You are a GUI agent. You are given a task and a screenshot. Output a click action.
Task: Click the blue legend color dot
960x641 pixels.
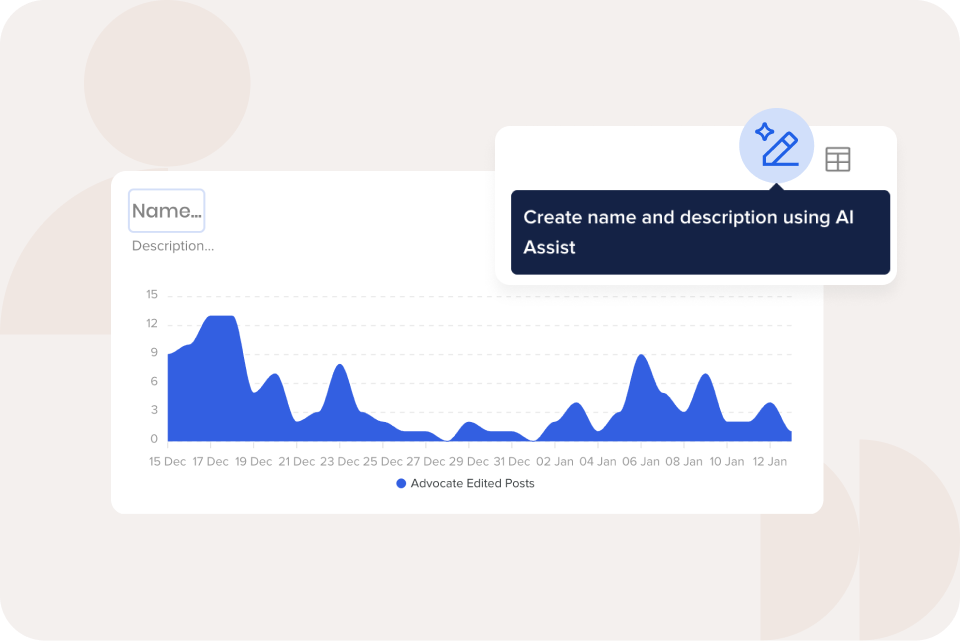(x=401, y=483)
